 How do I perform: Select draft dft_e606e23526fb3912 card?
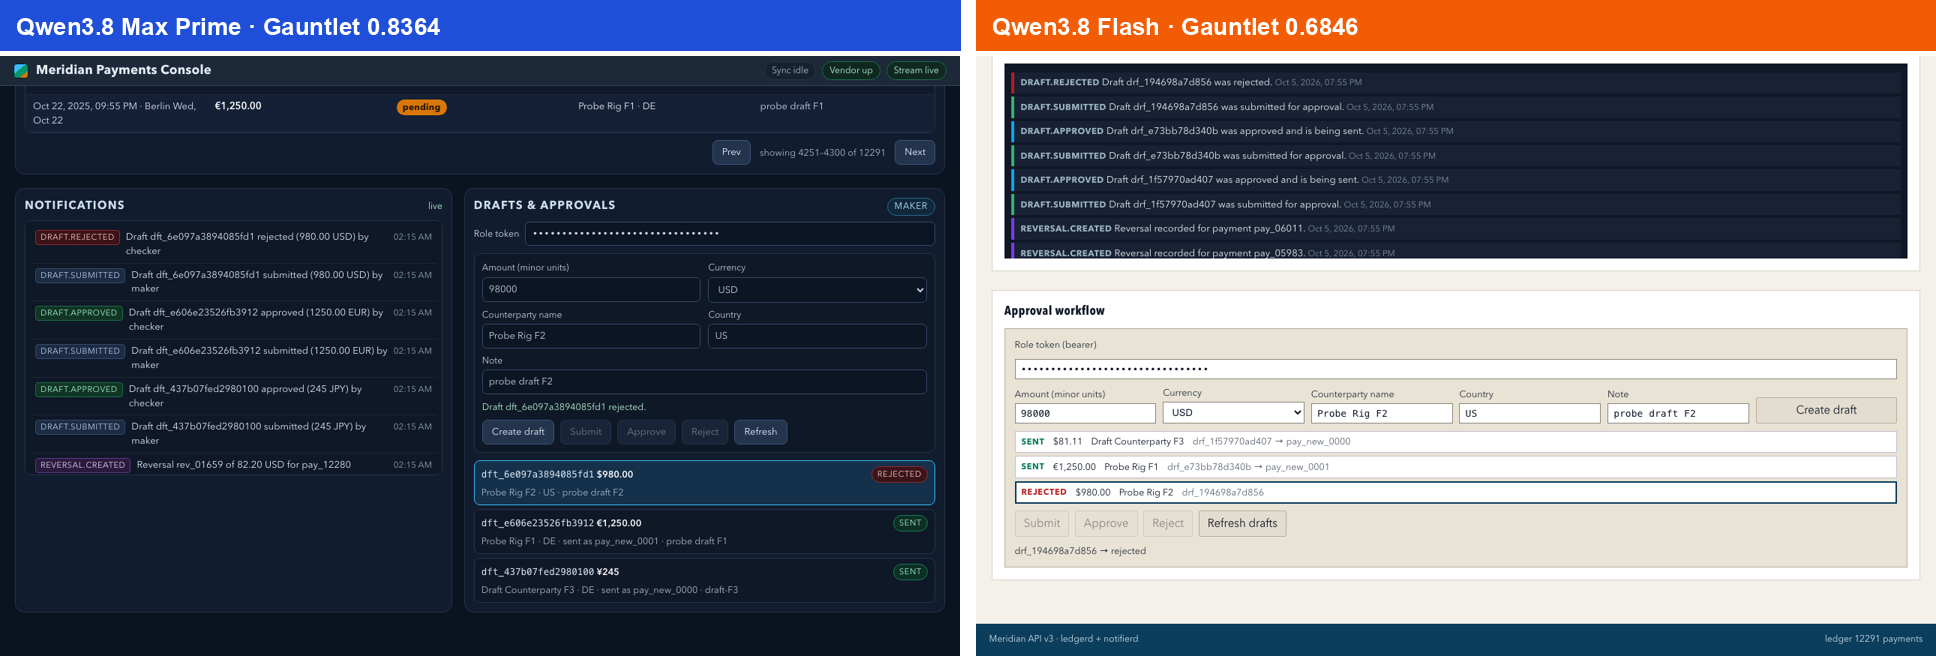[x=704, y=531]
